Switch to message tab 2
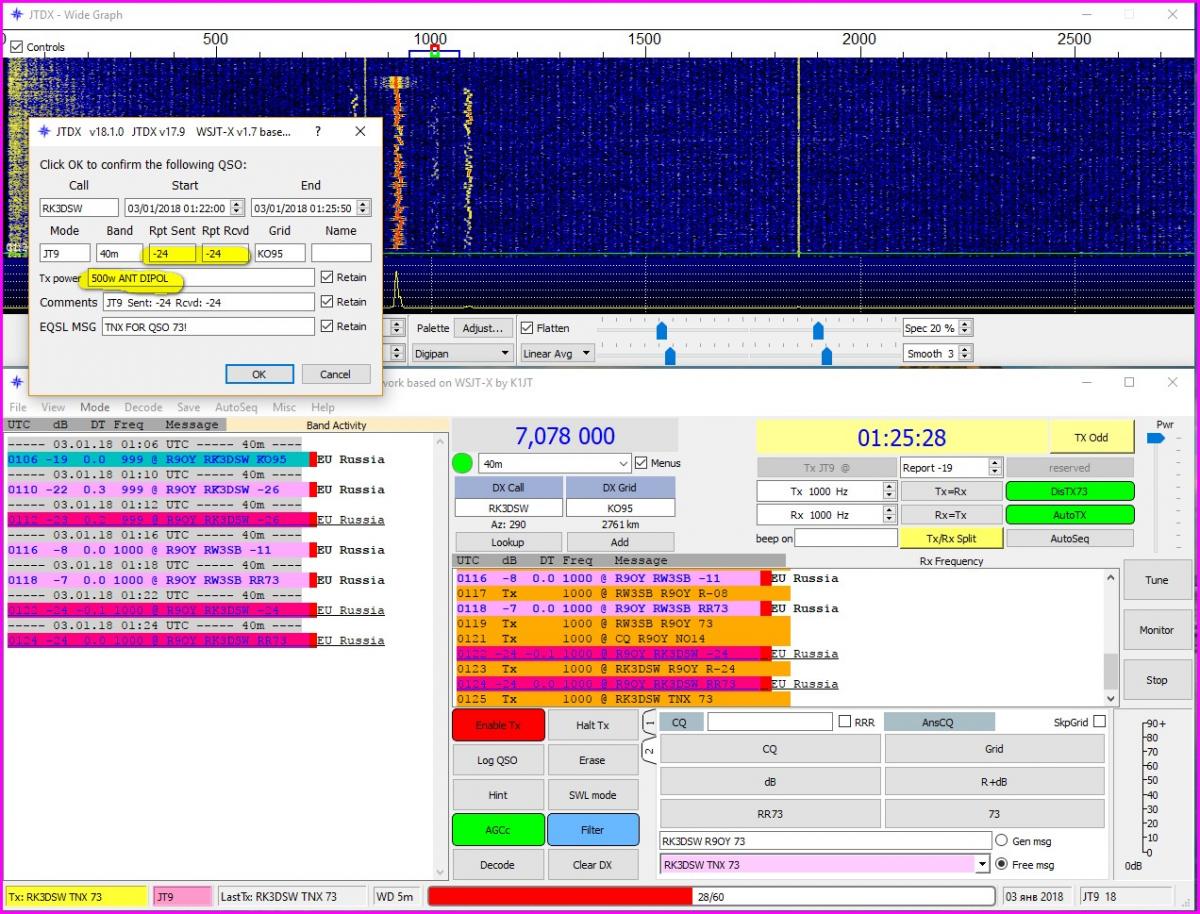This screenshot has width=1200, height=914. (649, 750)
